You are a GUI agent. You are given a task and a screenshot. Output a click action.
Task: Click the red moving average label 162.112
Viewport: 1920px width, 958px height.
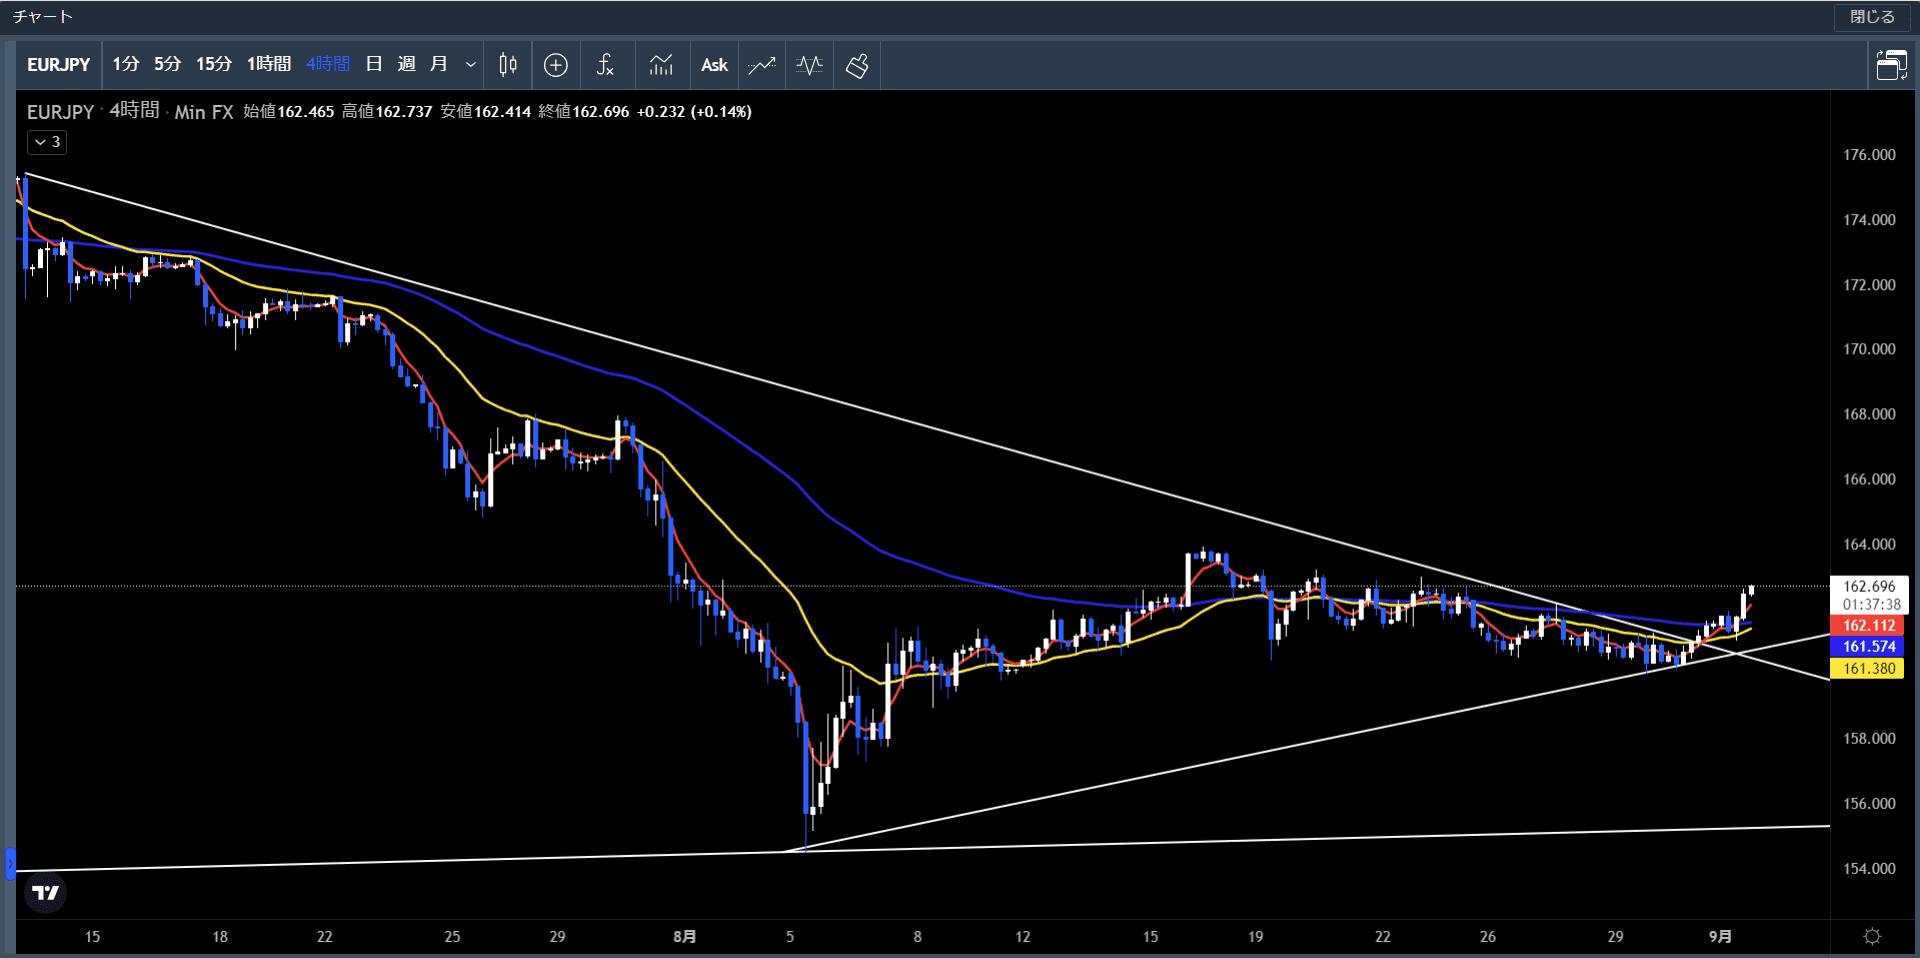coord(1868,625)
